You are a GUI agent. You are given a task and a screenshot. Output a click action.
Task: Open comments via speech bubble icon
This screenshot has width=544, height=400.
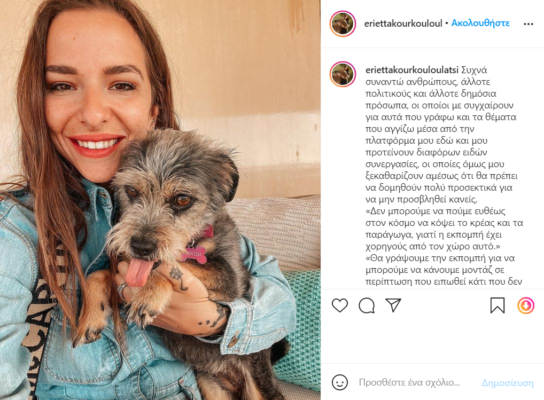[x=366, y=306]
